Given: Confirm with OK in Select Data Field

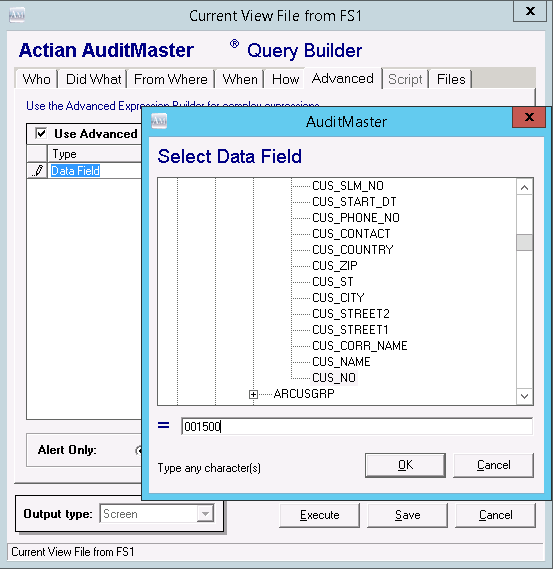Looking at the screenshot, I should (405, 465).
